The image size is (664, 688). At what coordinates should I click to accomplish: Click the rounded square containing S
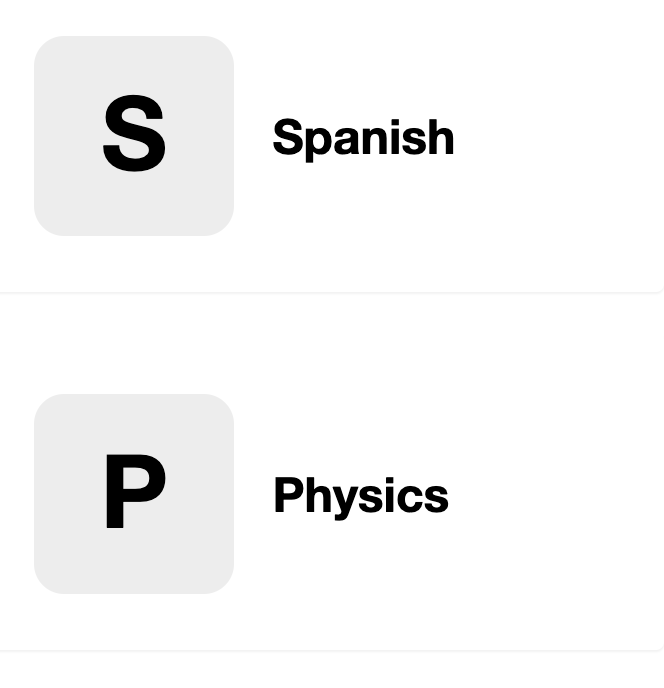point(134,136)
